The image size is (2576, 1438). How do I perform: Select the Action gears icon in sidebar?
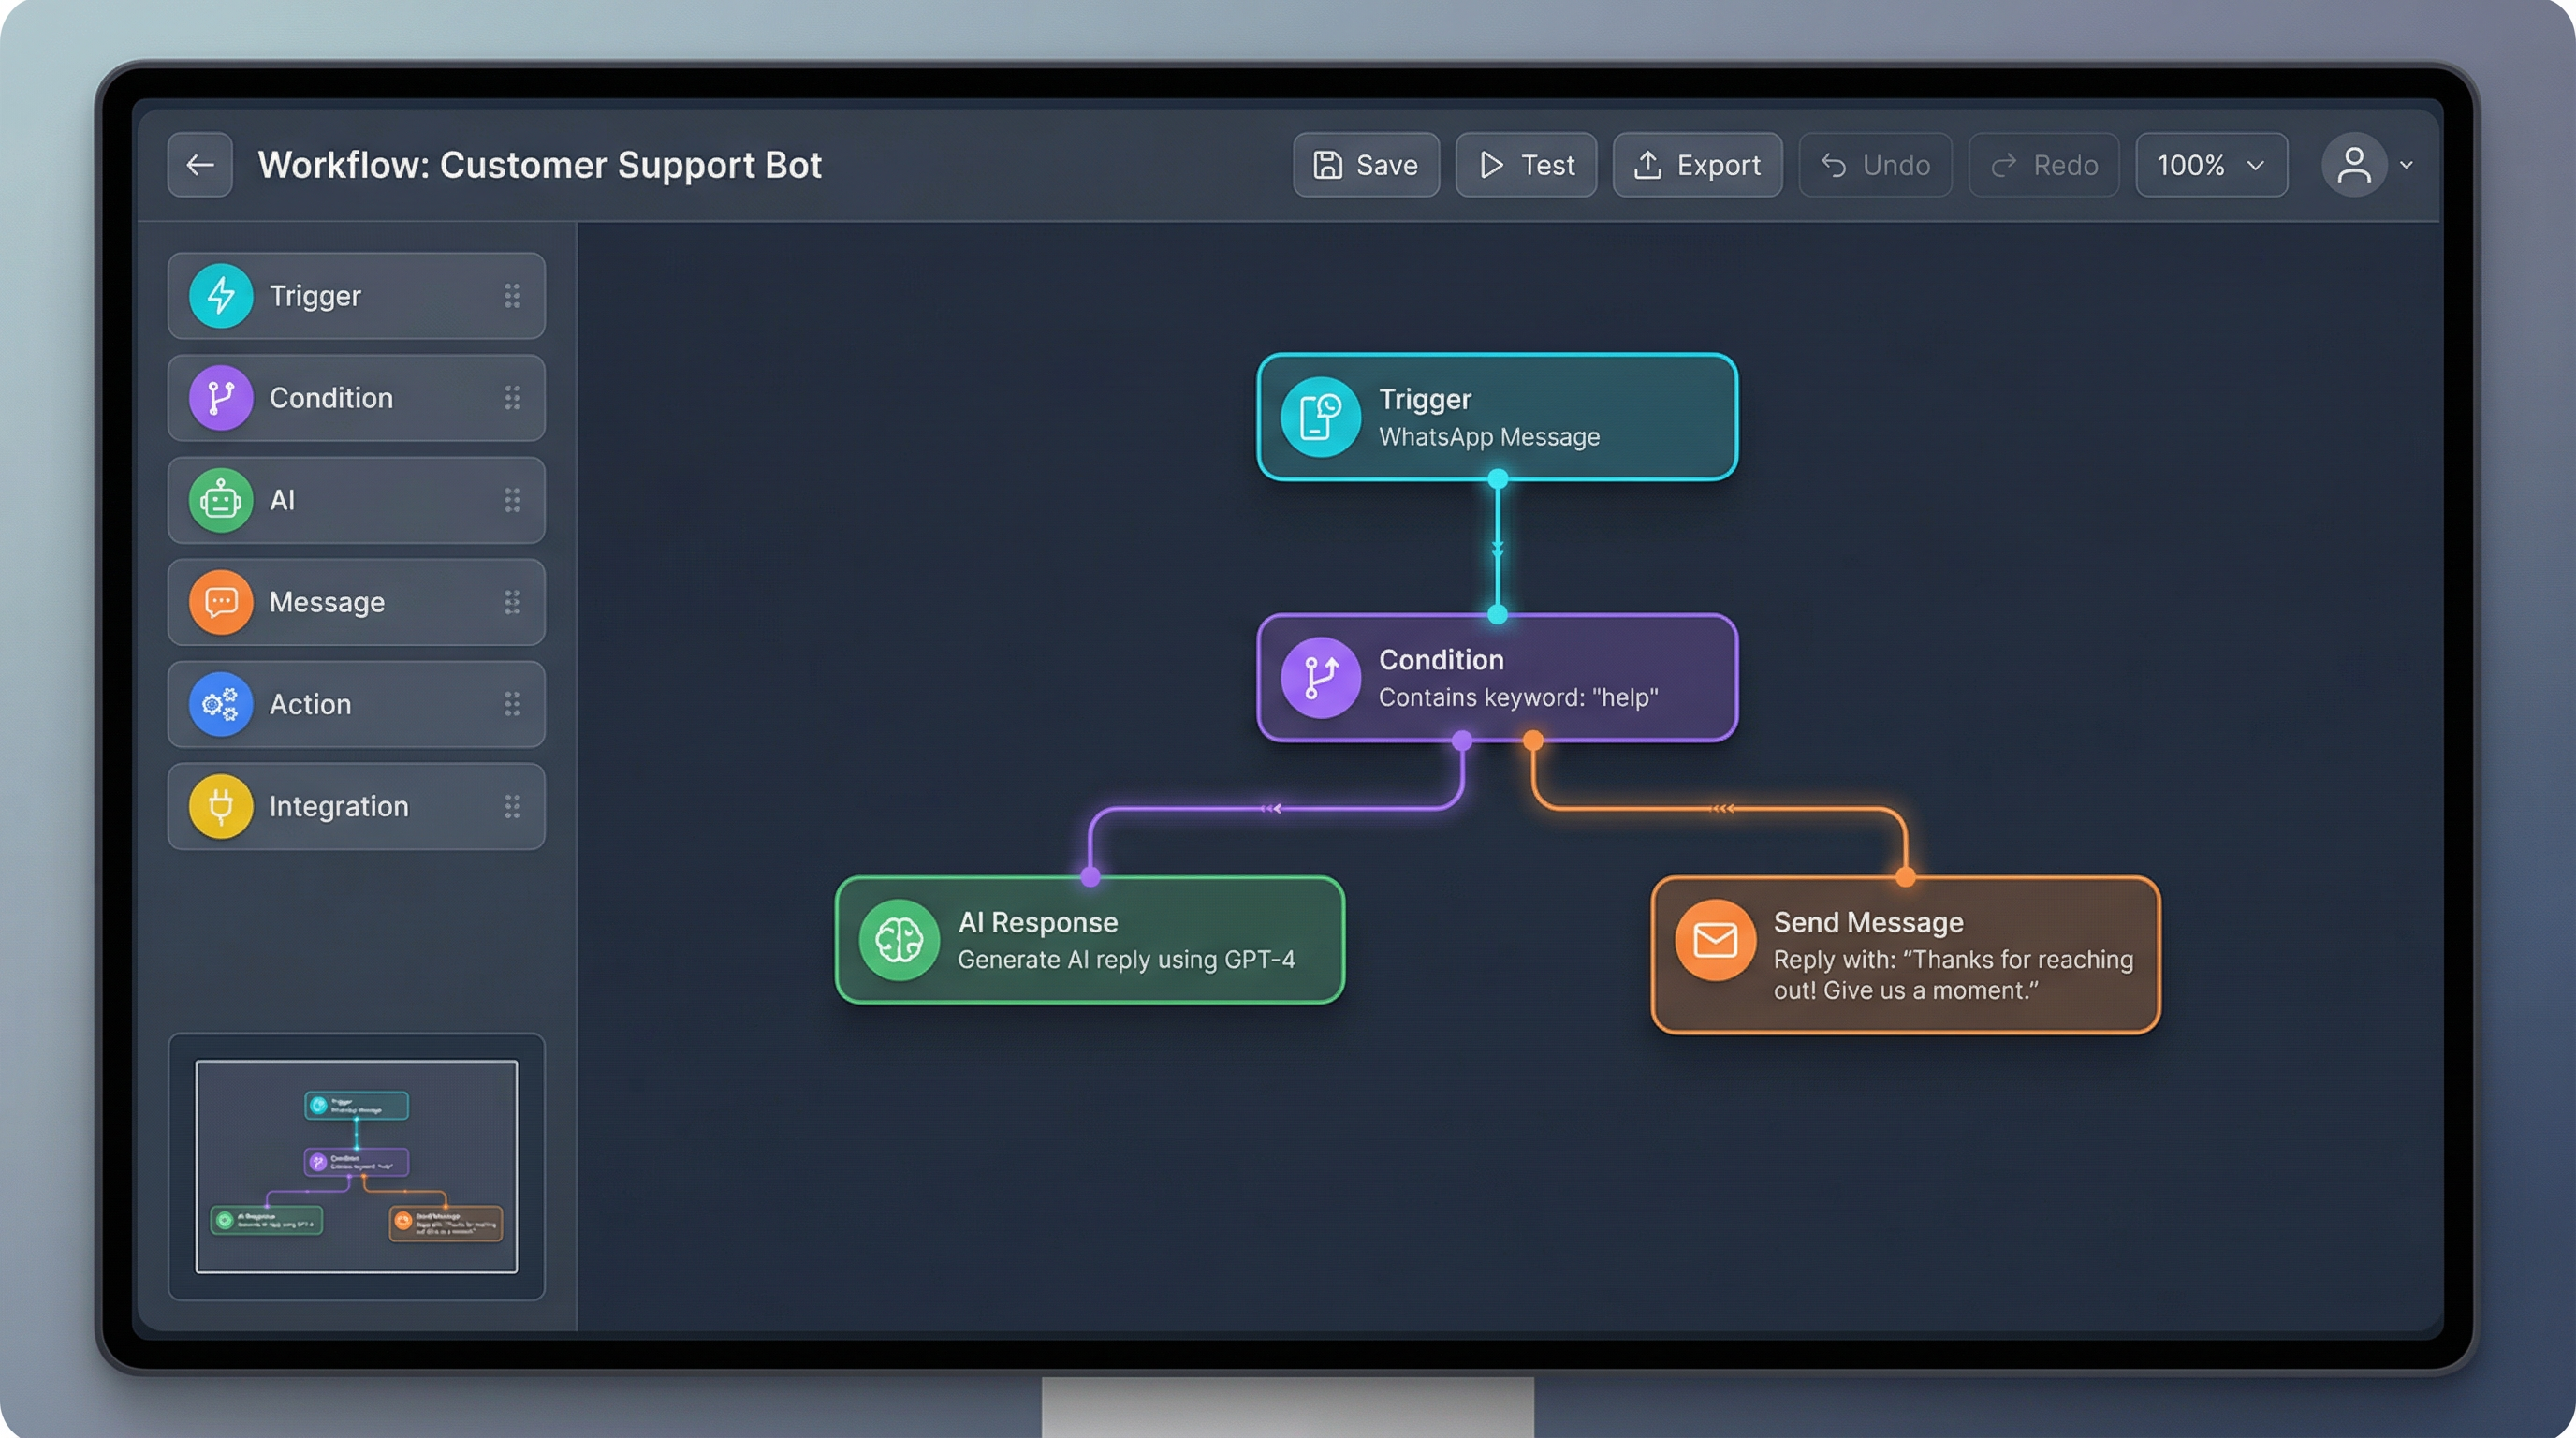[x=221, y=704]
